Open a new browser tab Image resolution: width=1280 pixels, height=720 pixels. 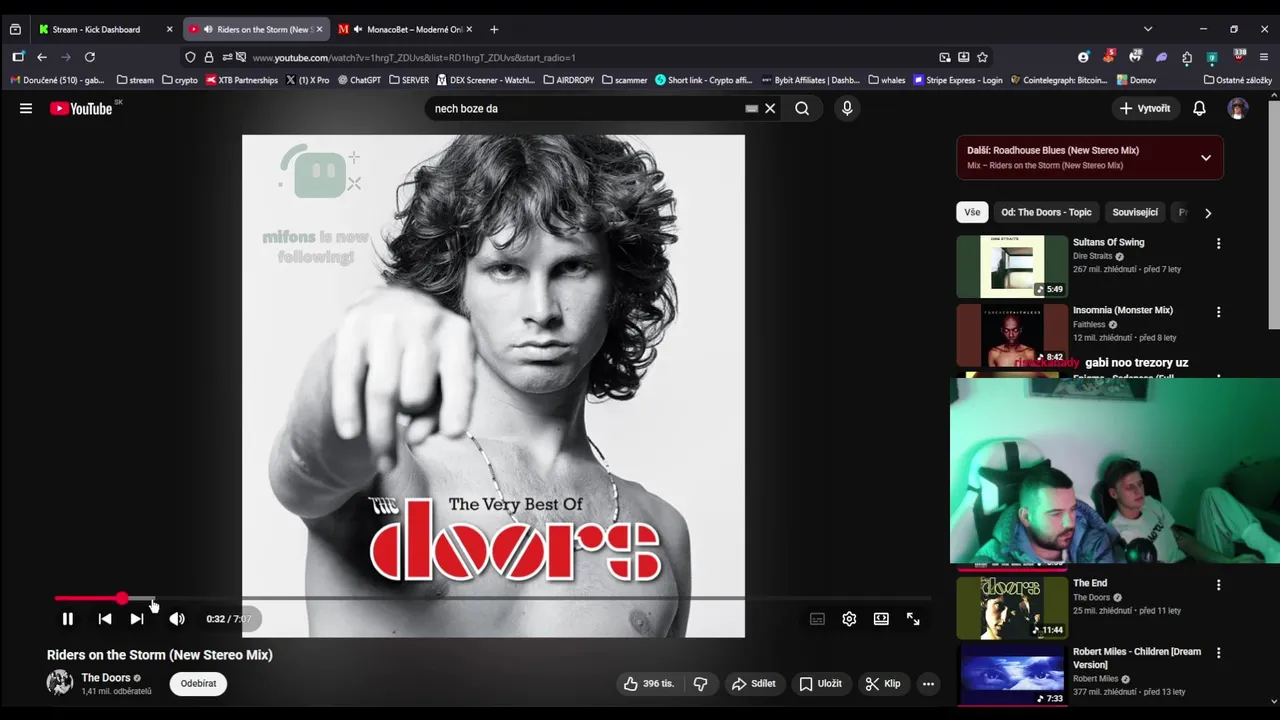[494, 29]
